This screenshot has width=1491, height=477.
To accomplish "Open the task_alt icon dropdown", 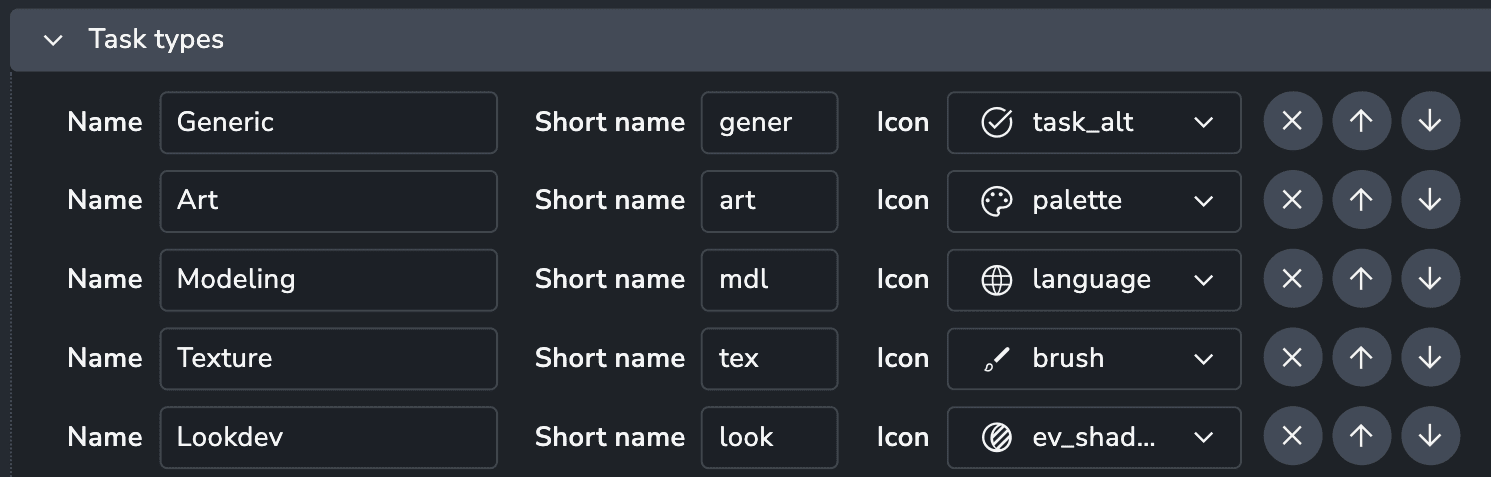I will click(1094, 122).
